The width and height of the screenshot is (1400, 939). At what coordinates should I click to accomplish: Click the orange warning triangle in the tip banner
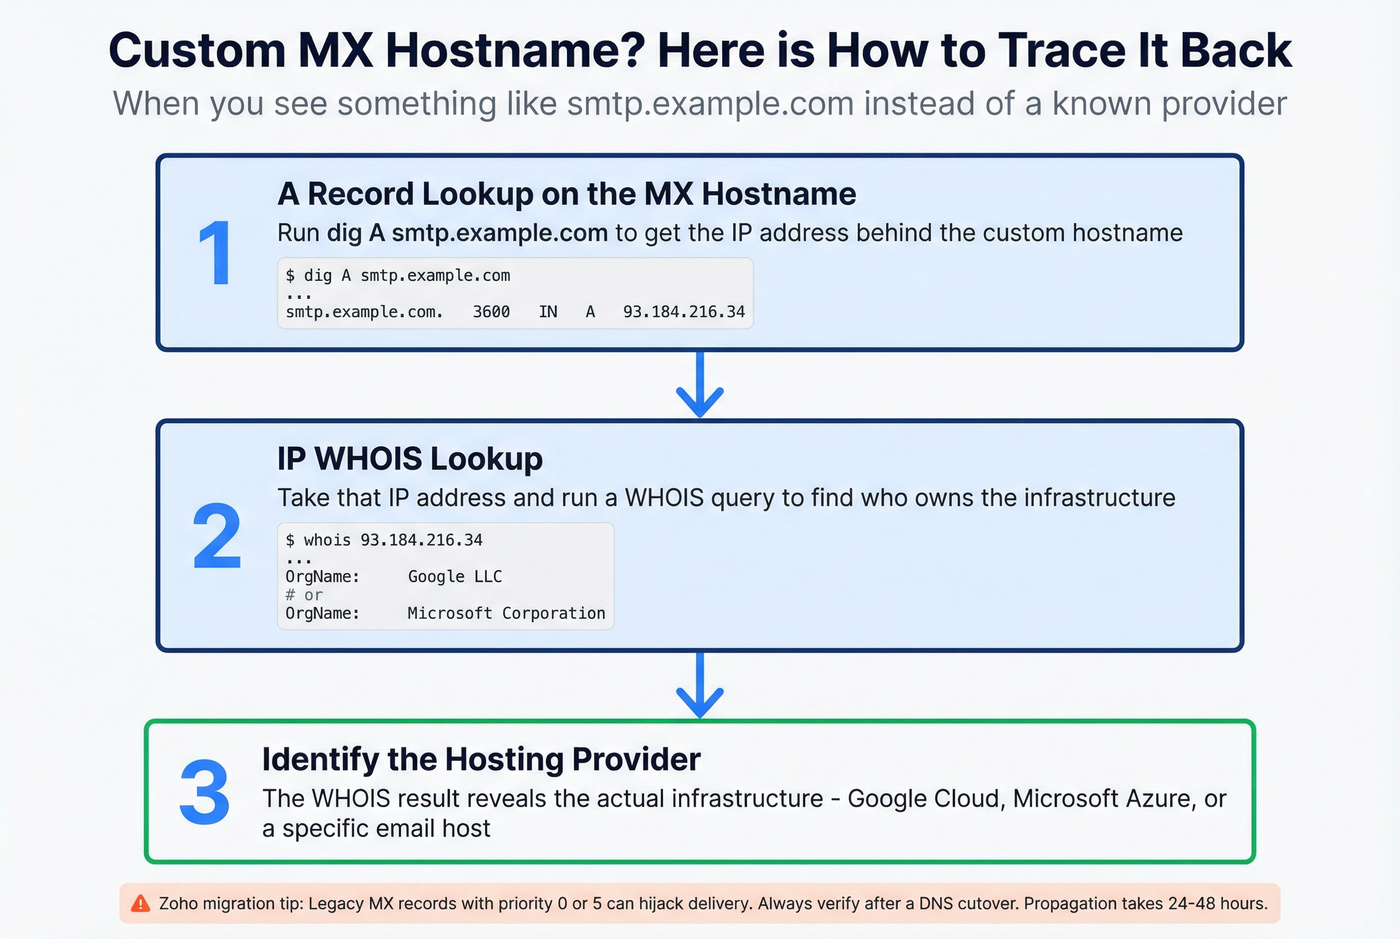tap(139, 903)
